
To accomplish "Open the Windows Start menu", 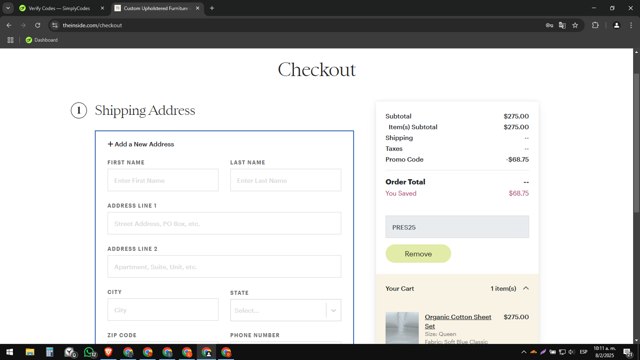I will click(9, 352).
